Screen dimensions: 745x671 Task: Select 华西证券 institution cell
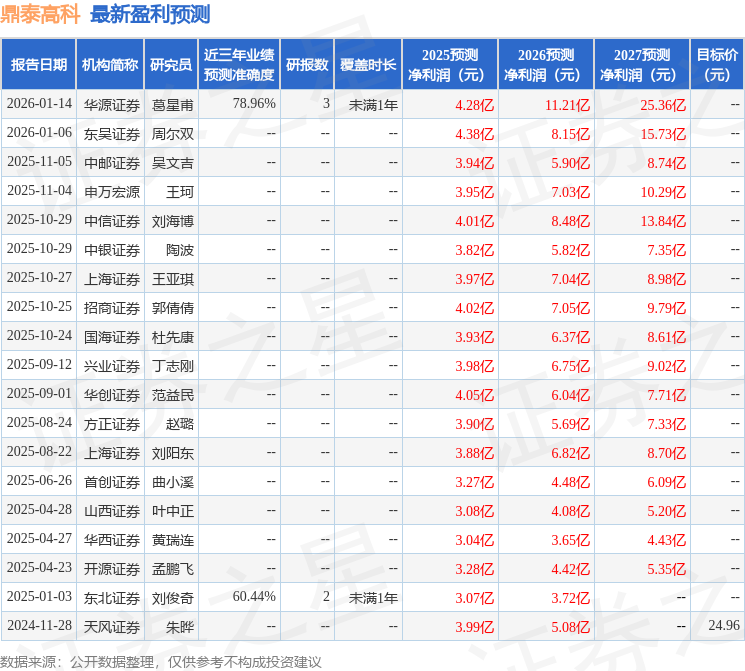(112, 540)
